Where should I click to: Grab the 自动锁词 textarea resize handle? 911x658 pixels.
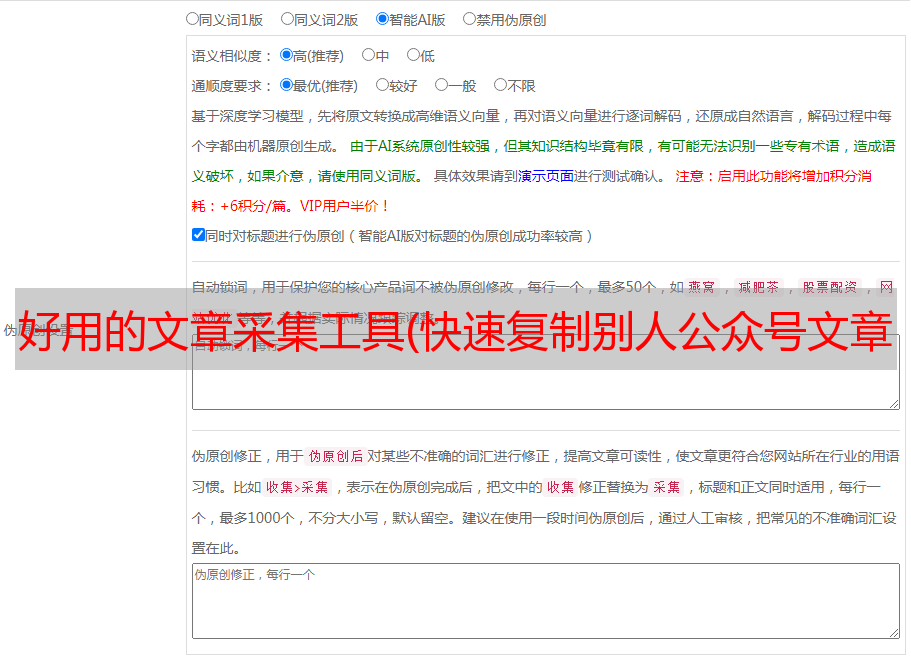tap(894, 404)
